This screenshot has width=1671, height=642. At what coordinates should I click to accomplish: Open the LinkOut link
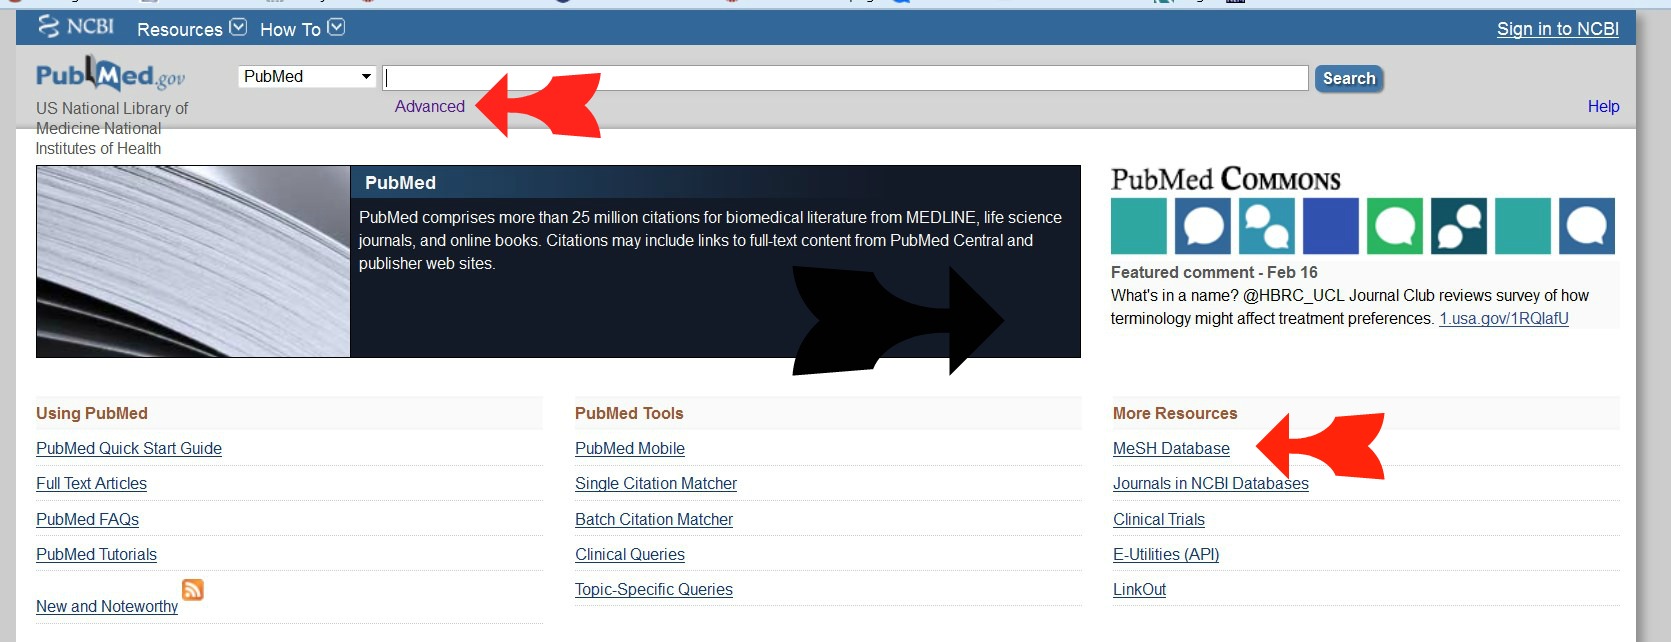tap(1139, 589)
